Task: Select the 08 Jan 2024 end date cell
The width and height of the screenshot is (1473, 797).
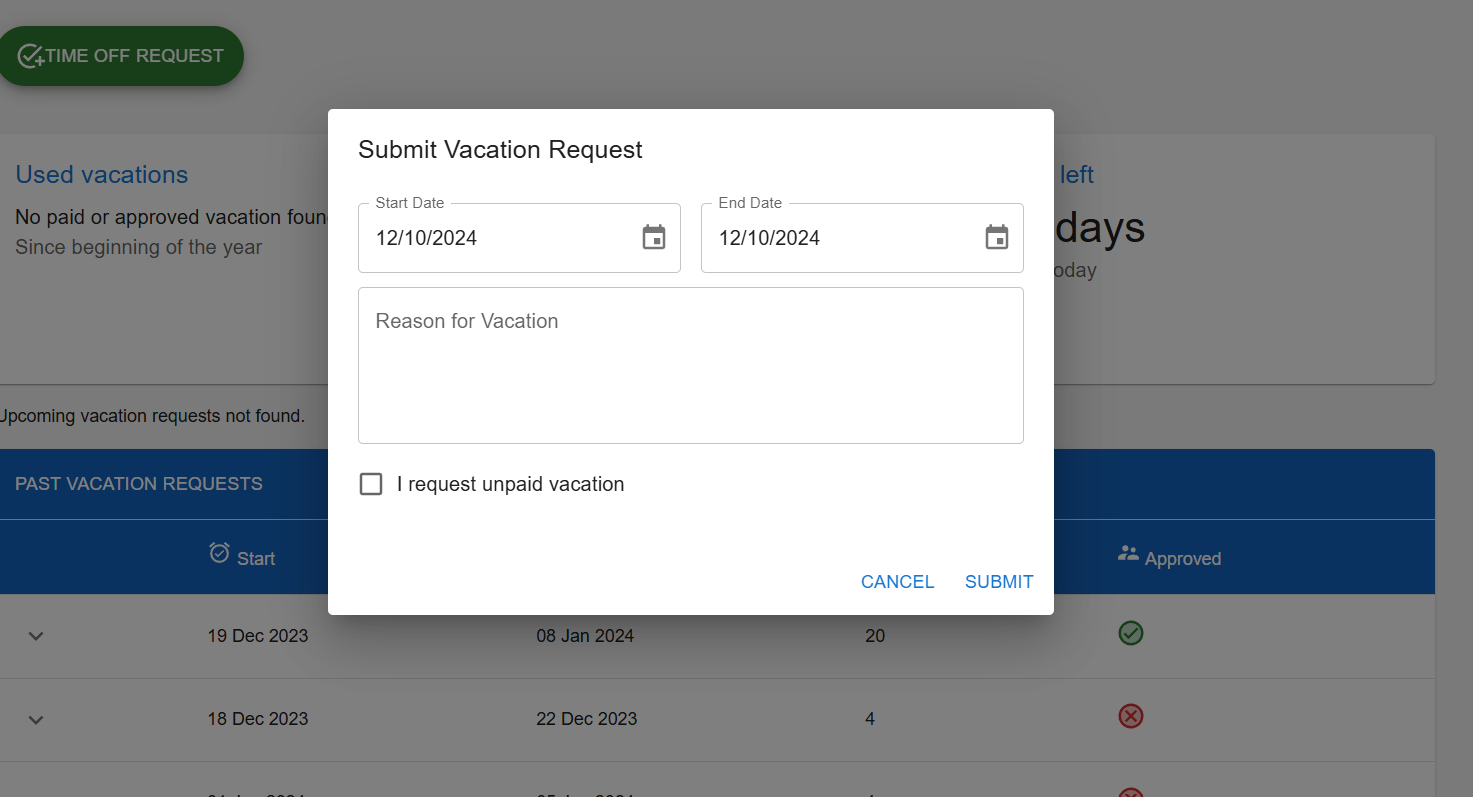Action: [585, 636]
